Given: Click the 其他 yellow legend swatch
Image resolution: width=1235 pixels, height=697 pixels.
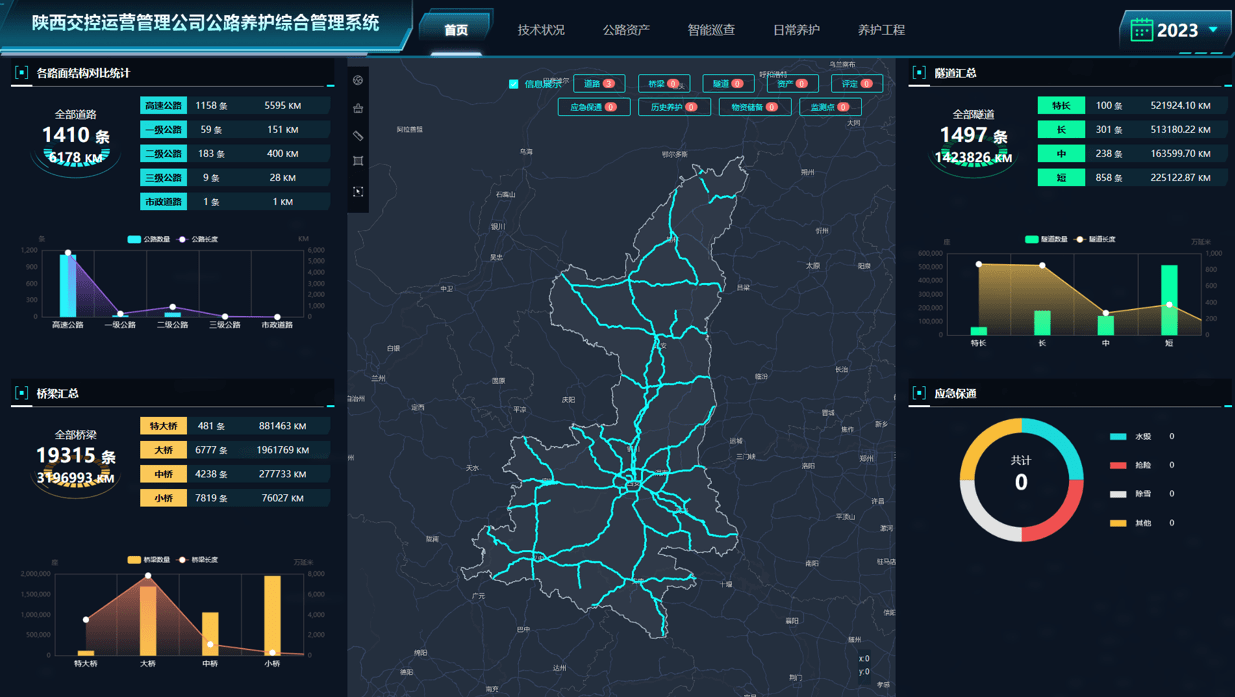Looking at the screenshot, I should (1118, 523).
